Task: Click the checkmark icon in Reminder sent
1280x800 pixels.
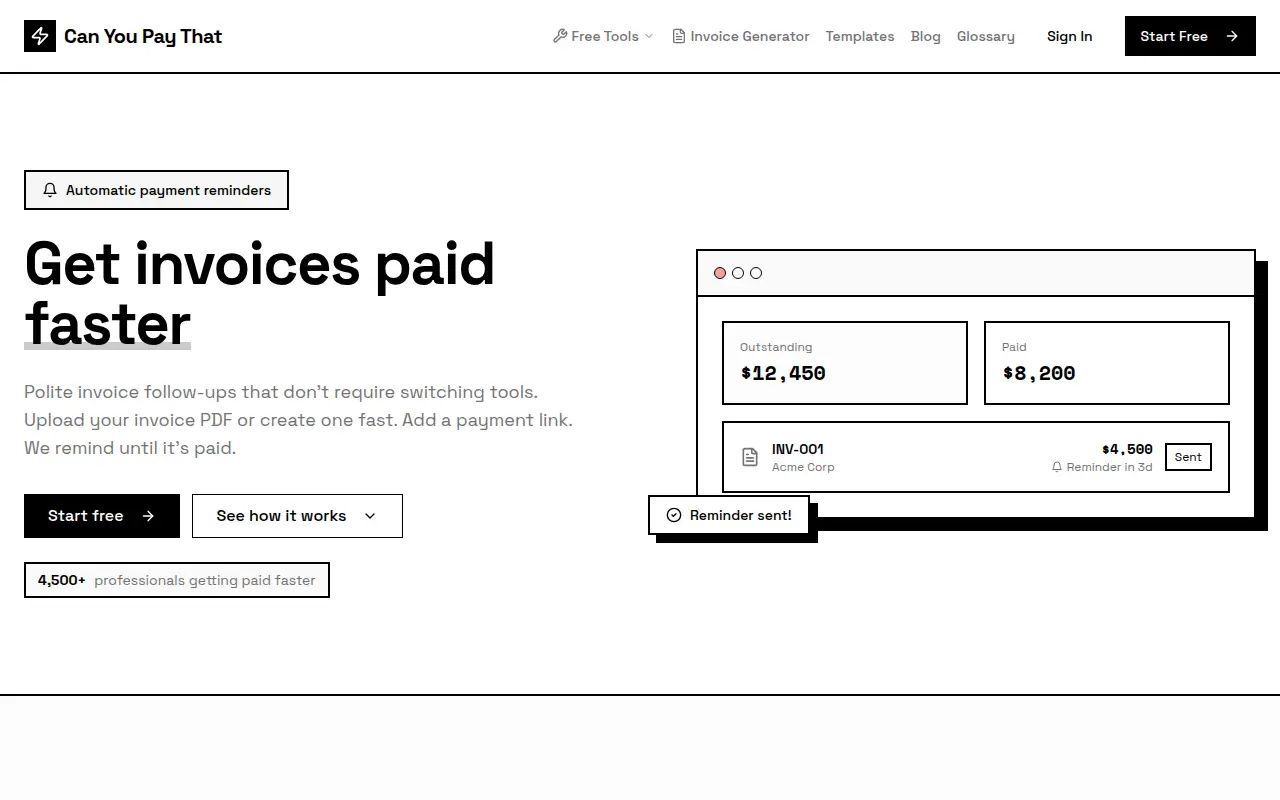Action: (x=674, y=515)
